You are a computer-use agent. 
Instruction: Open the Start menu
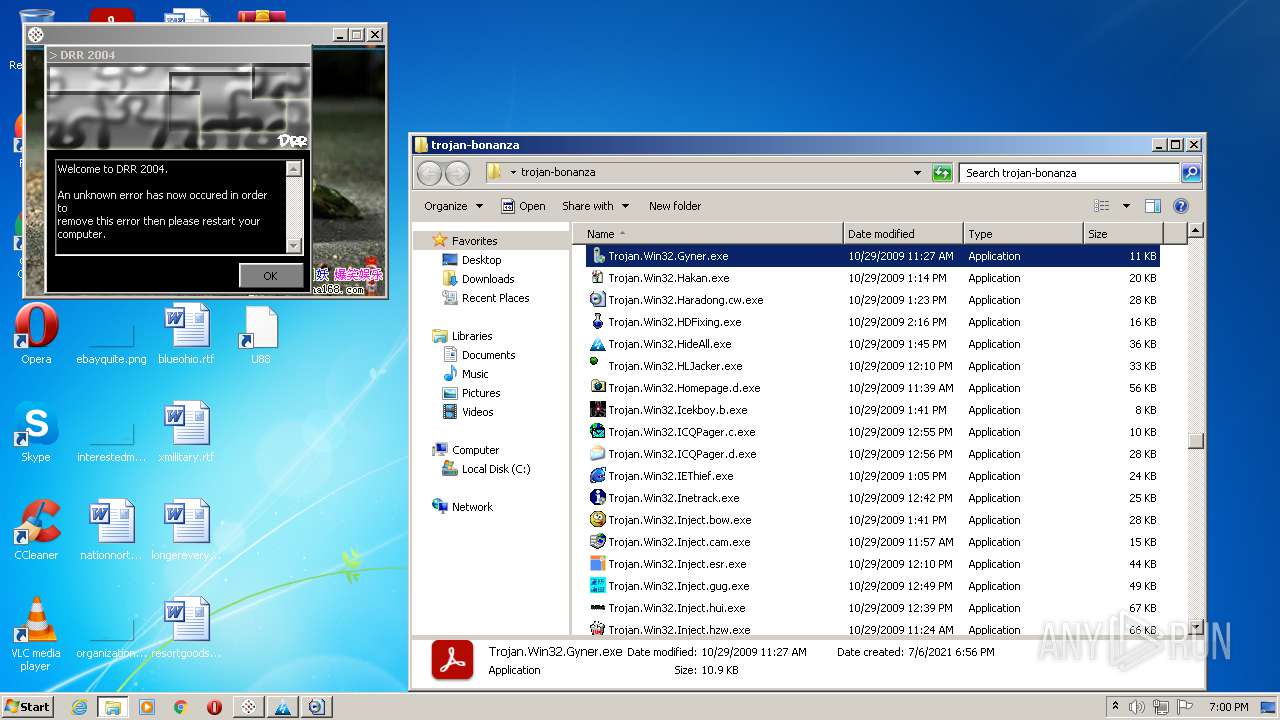(x=27, y=706)
